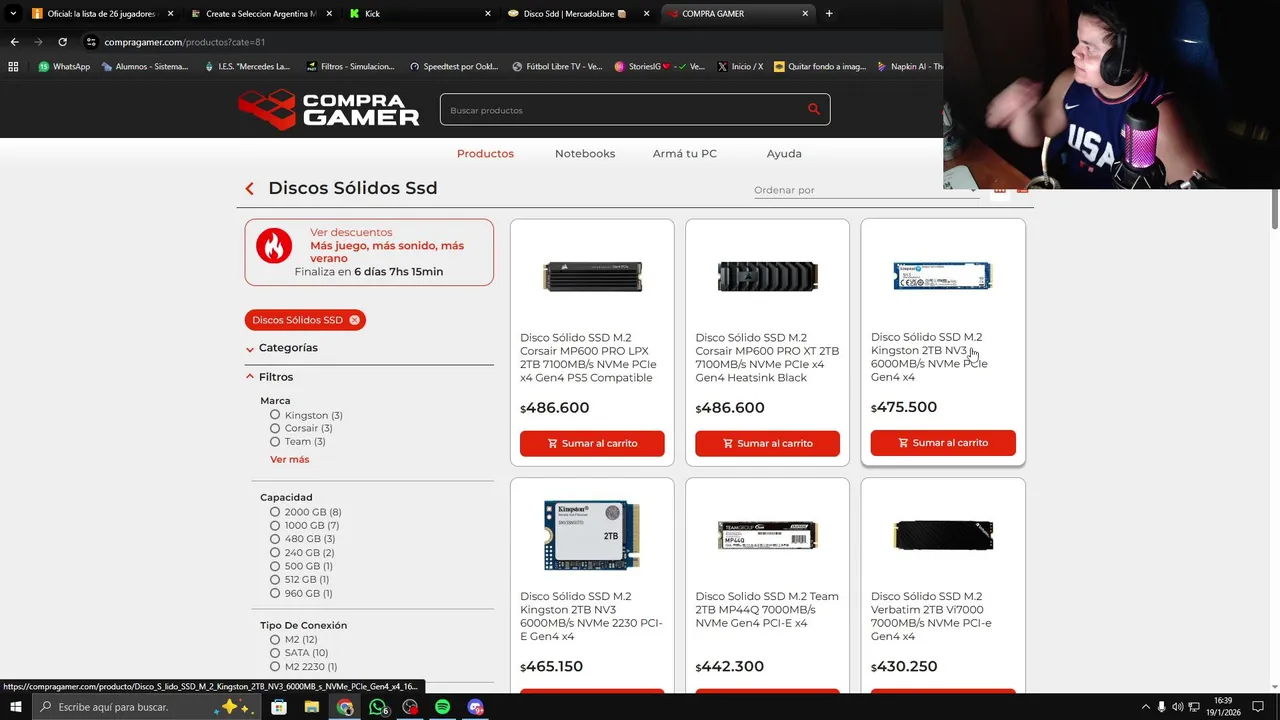Open the WhatsApp bookmark
Screen dimensions: 1280x720
point(64,67)
